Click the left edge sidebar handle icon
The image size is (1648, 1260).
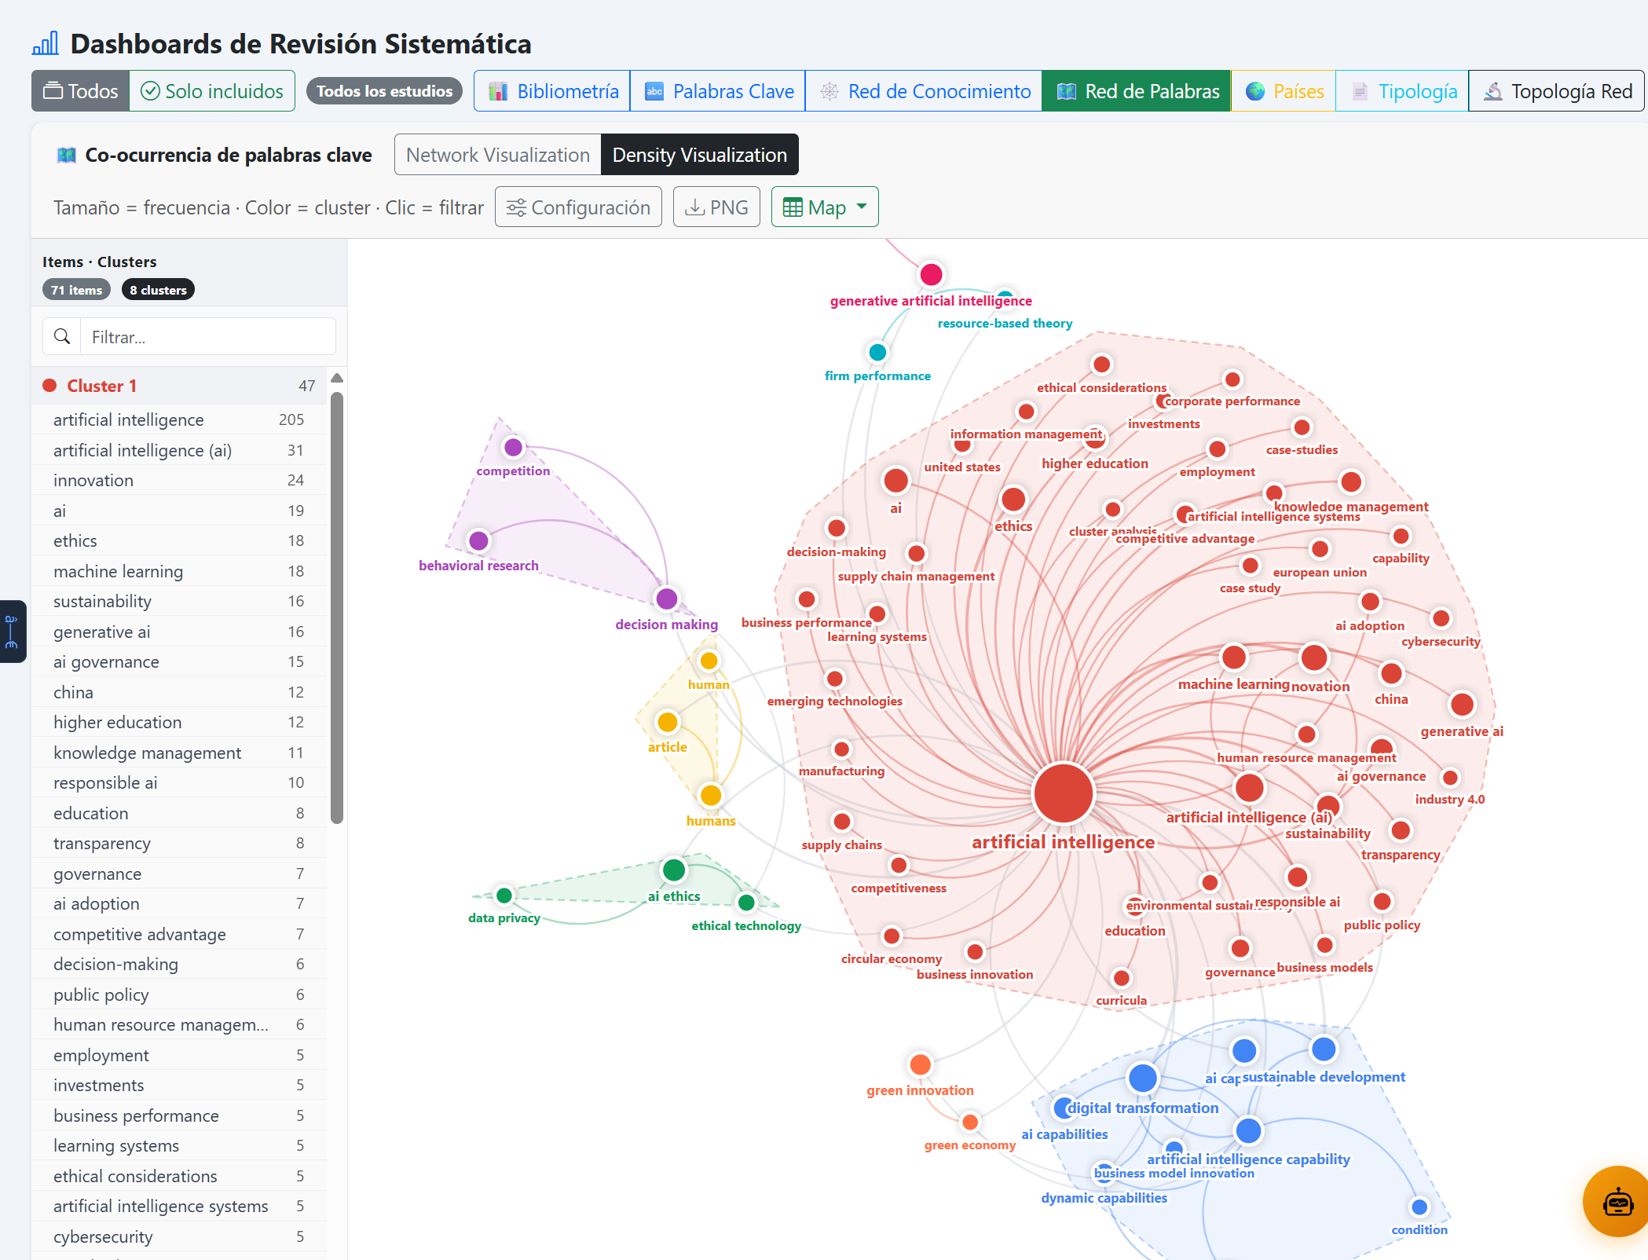(12, 631)
